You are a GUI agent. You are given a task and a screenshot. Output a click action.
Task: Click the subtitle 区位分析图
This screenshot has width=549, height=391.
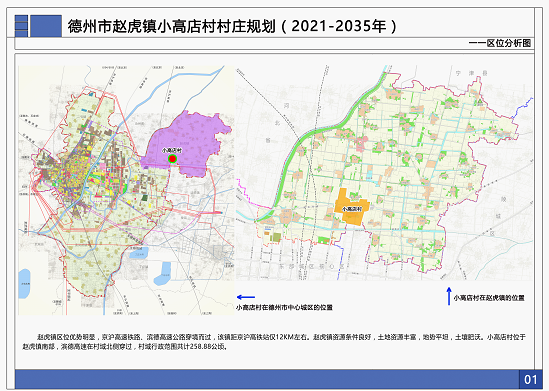pos(509,43)
